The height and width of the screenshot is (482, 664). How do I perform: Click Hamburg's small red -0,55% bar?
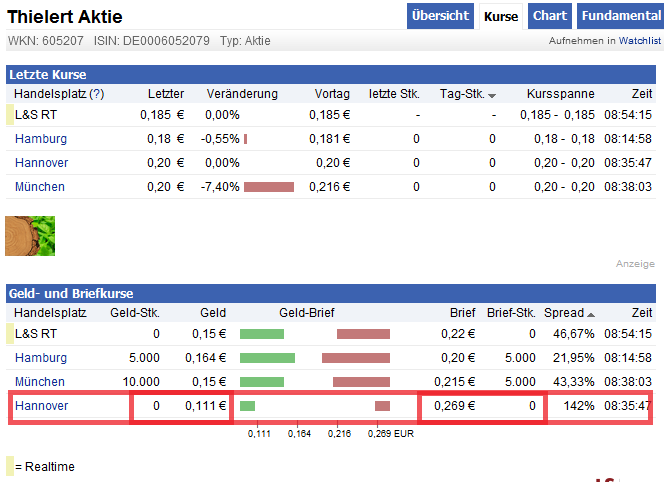[246, 139]
